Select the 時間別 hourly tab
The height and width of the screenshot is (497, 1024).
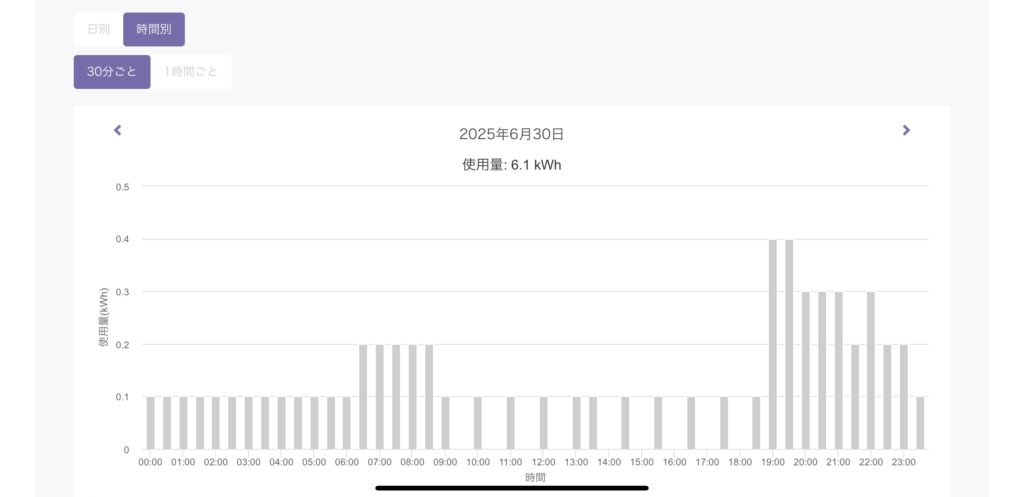pos(154,29)
